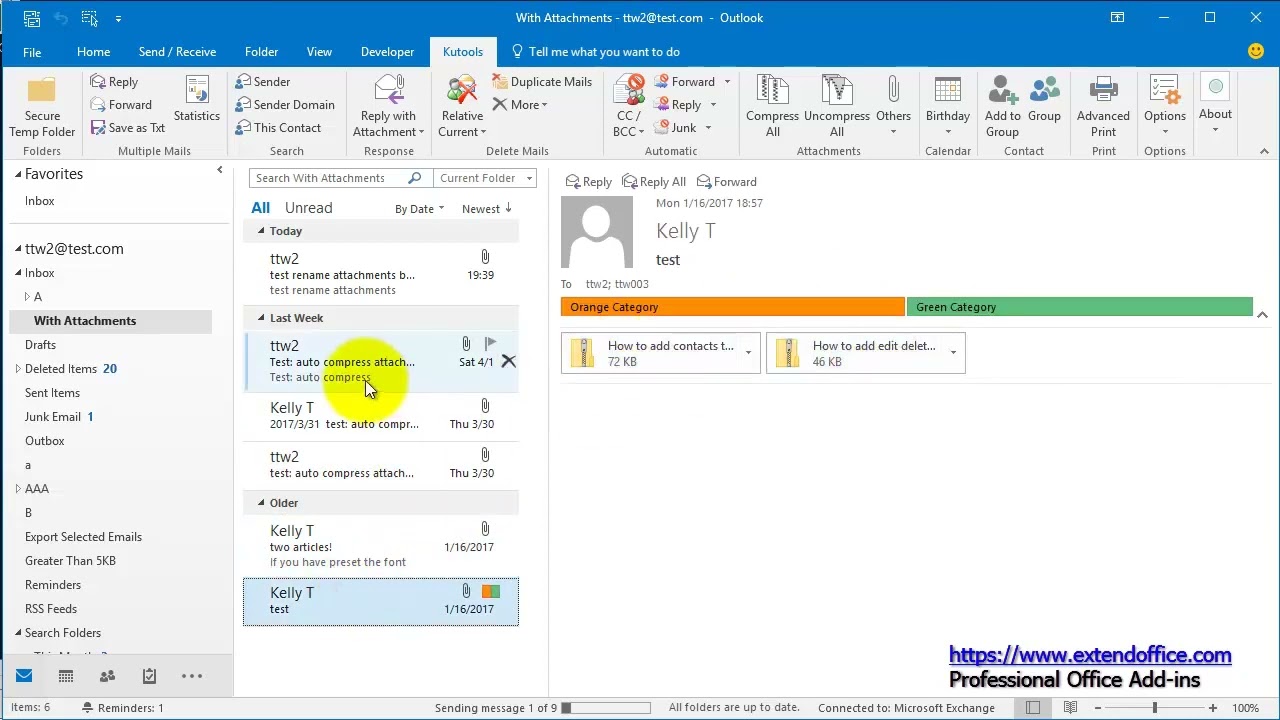Open More dropdown in Delete Mails
The width and height of the screenshot is (1280, 720).
(520, 105)
